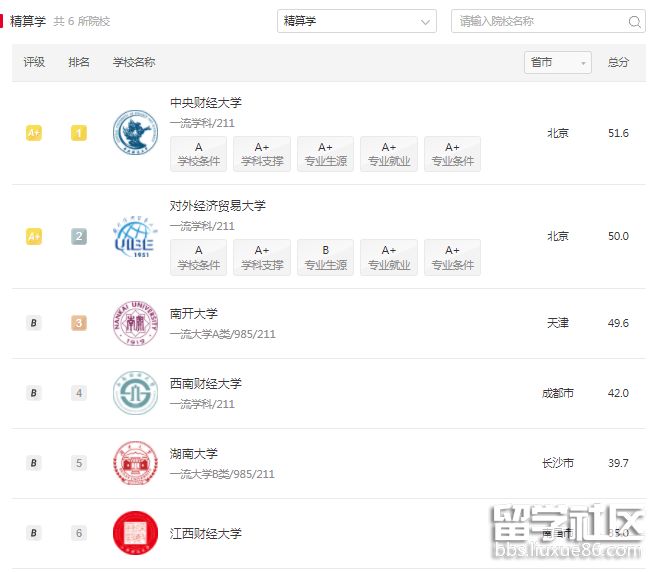Click 专业生源 B tag for 对外经济贸易大学
Image resolution: width=658 pixels, height=572 pixels.
pyautogui.click(x=326, y=257)
